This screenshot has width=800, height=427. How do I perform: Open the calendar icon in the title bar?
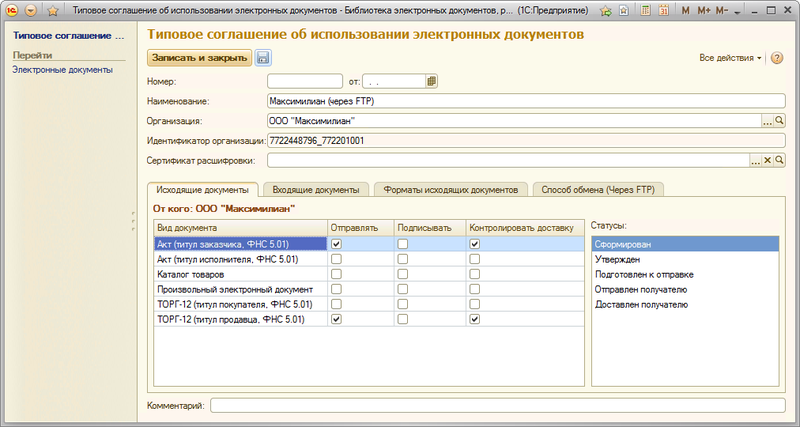(x=663, y=9)
